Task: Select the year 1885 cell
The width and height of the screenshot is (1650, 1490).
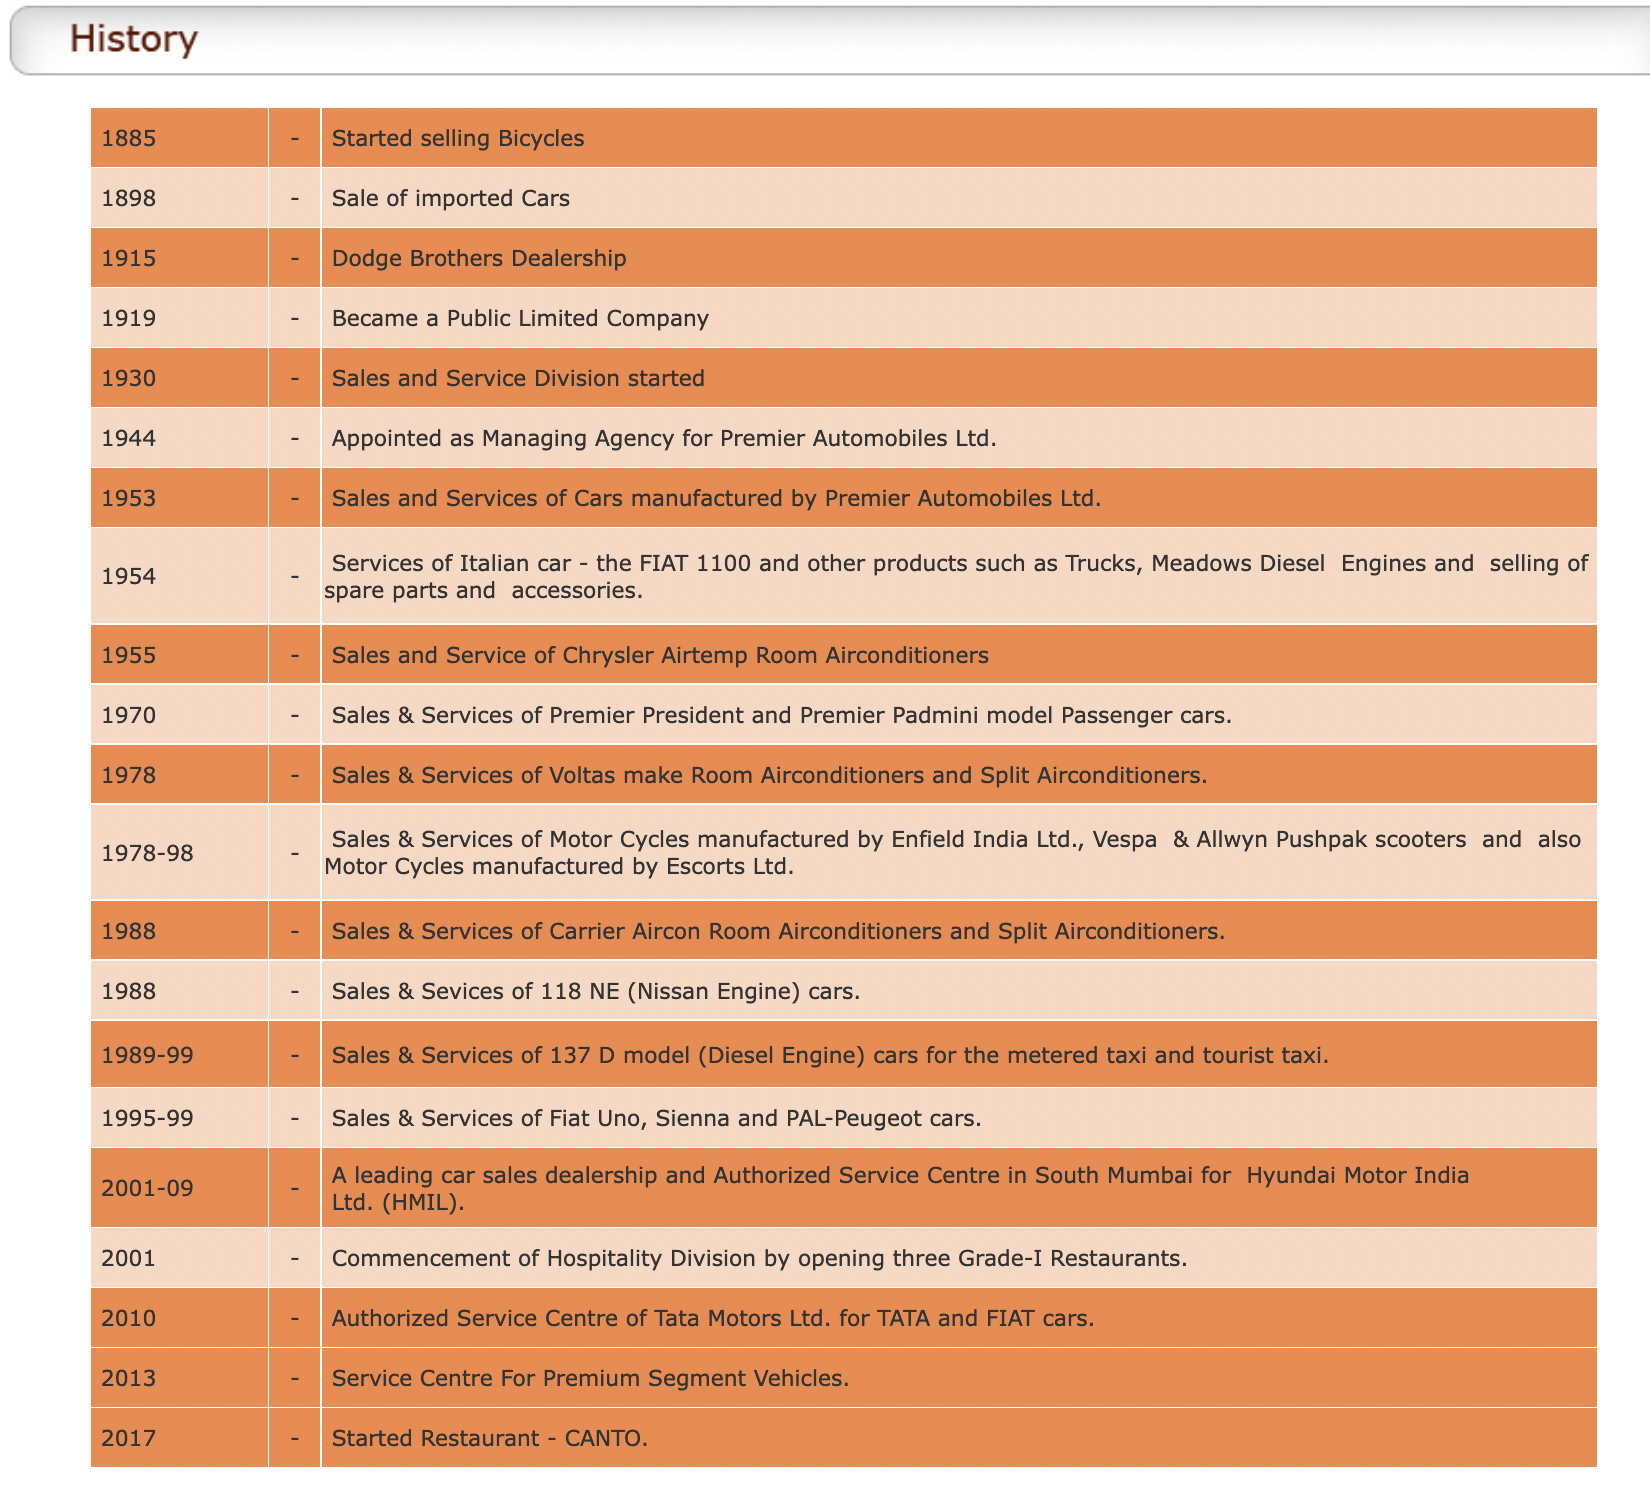Action: click(x=179, y=138)
